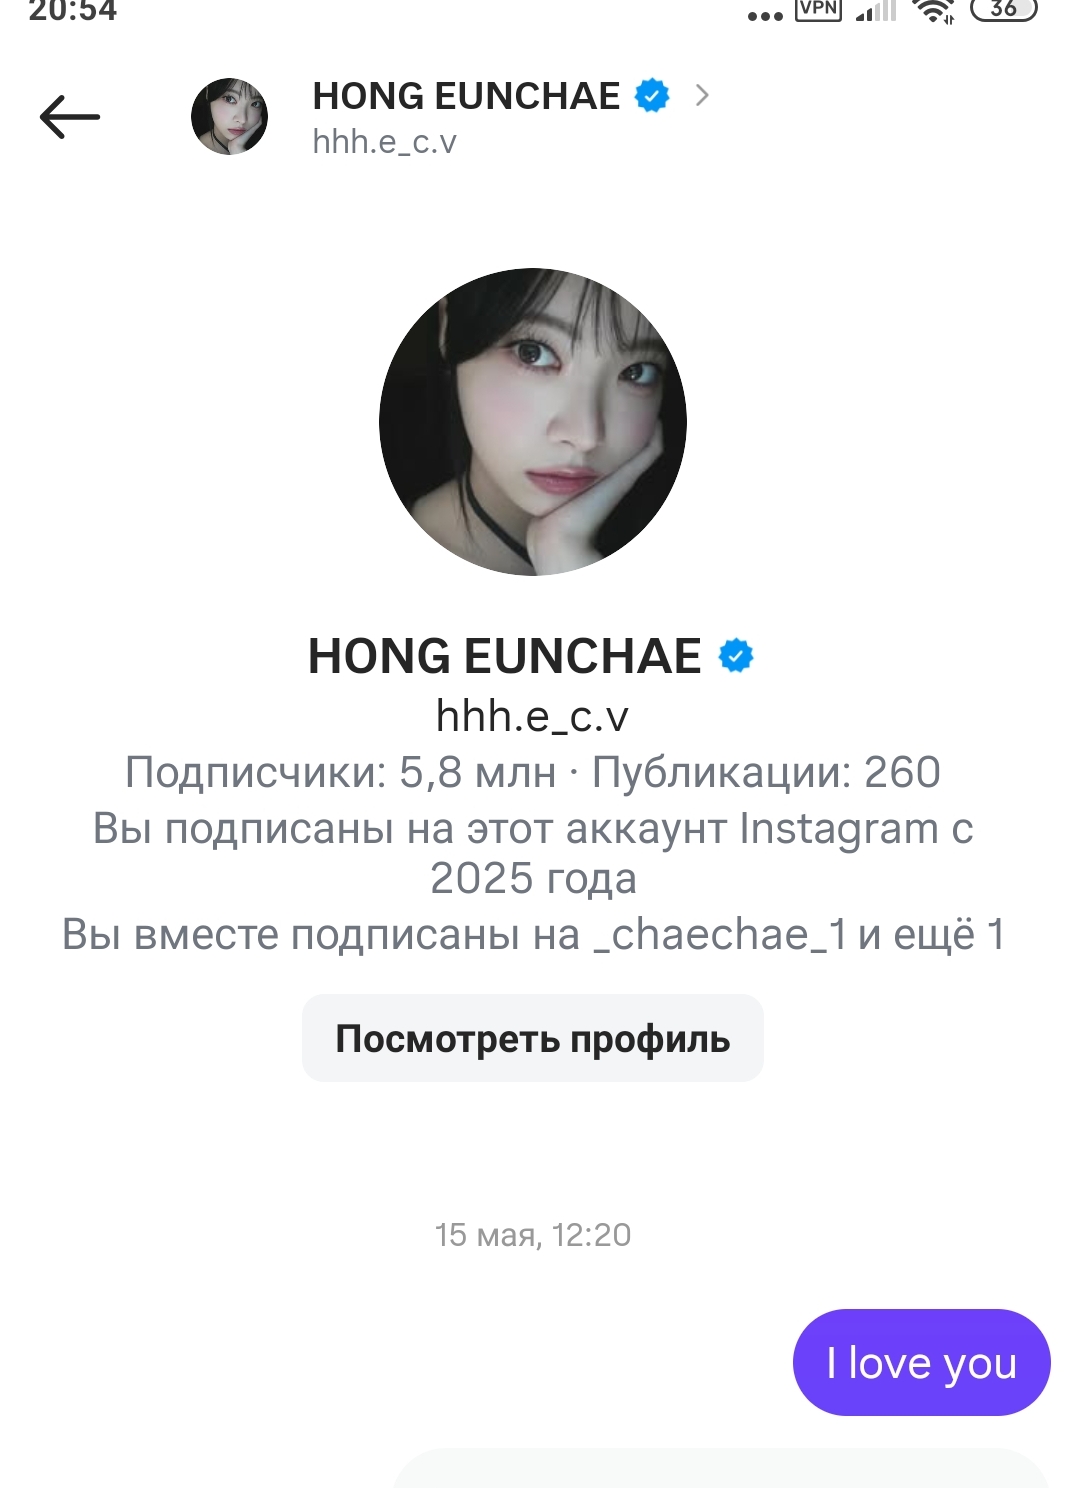Image resolution: width=1073 pixels, height=1488 pixels.
Task: Tap the hhh.e_c.v username under header name
Action: point(385,142)
